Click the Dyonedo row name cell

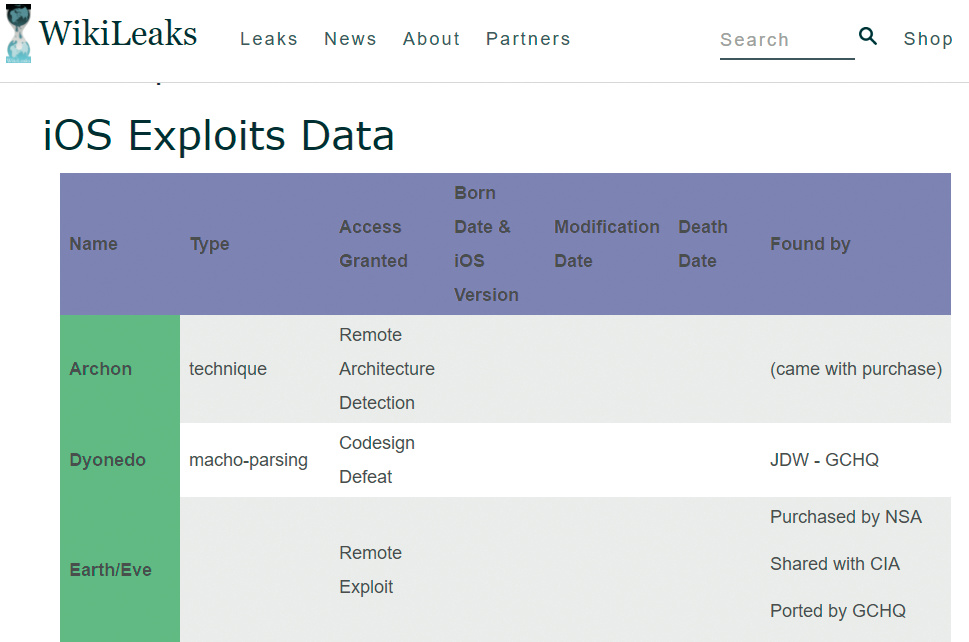[107, 460]
